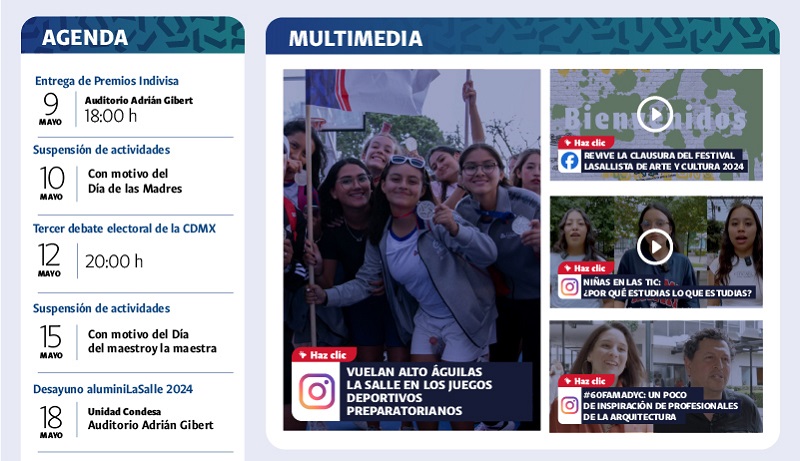Image resolution: width=800 pixels, height=461 pixels.
Task: Open Suspensión de actividades on May 10
Action: (x=101, y=150)
